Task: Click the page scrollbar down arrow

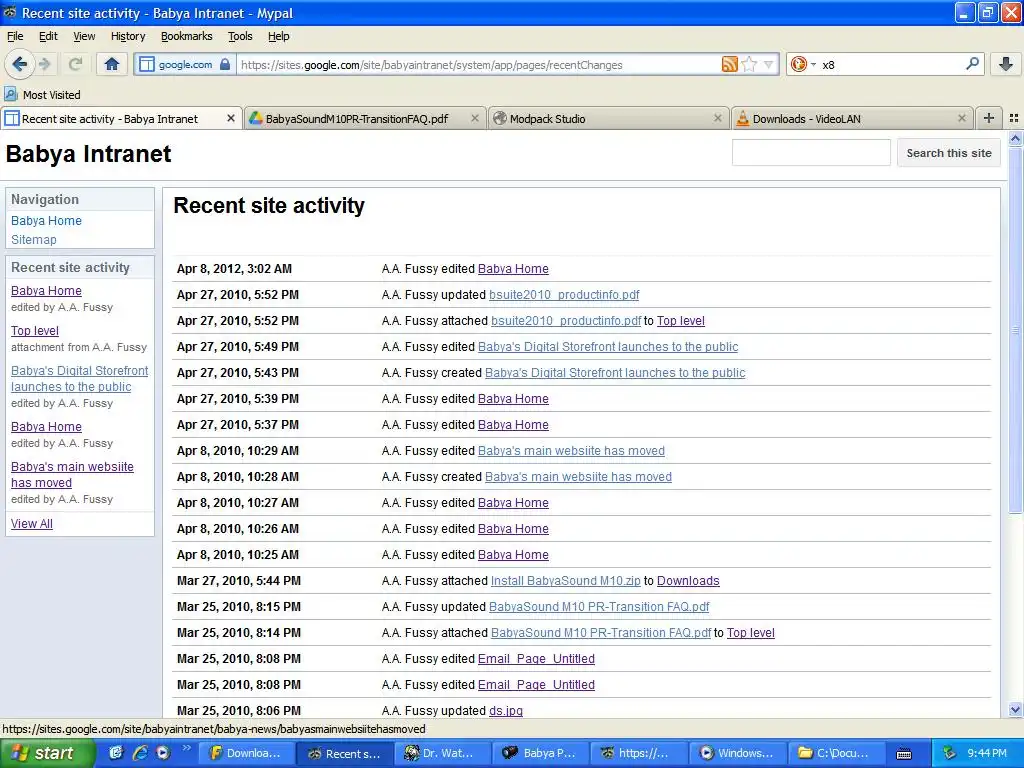Action: click(x=1015, y=709)
